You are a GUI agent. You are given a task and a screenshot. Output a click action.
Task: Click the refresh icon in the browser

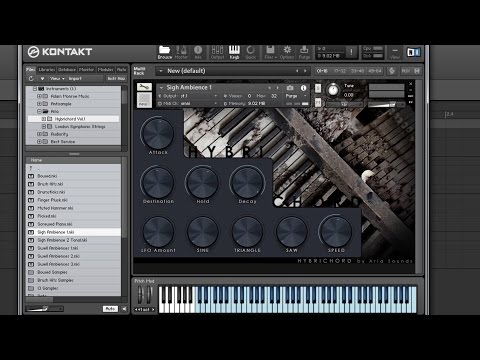coord(31,78)
